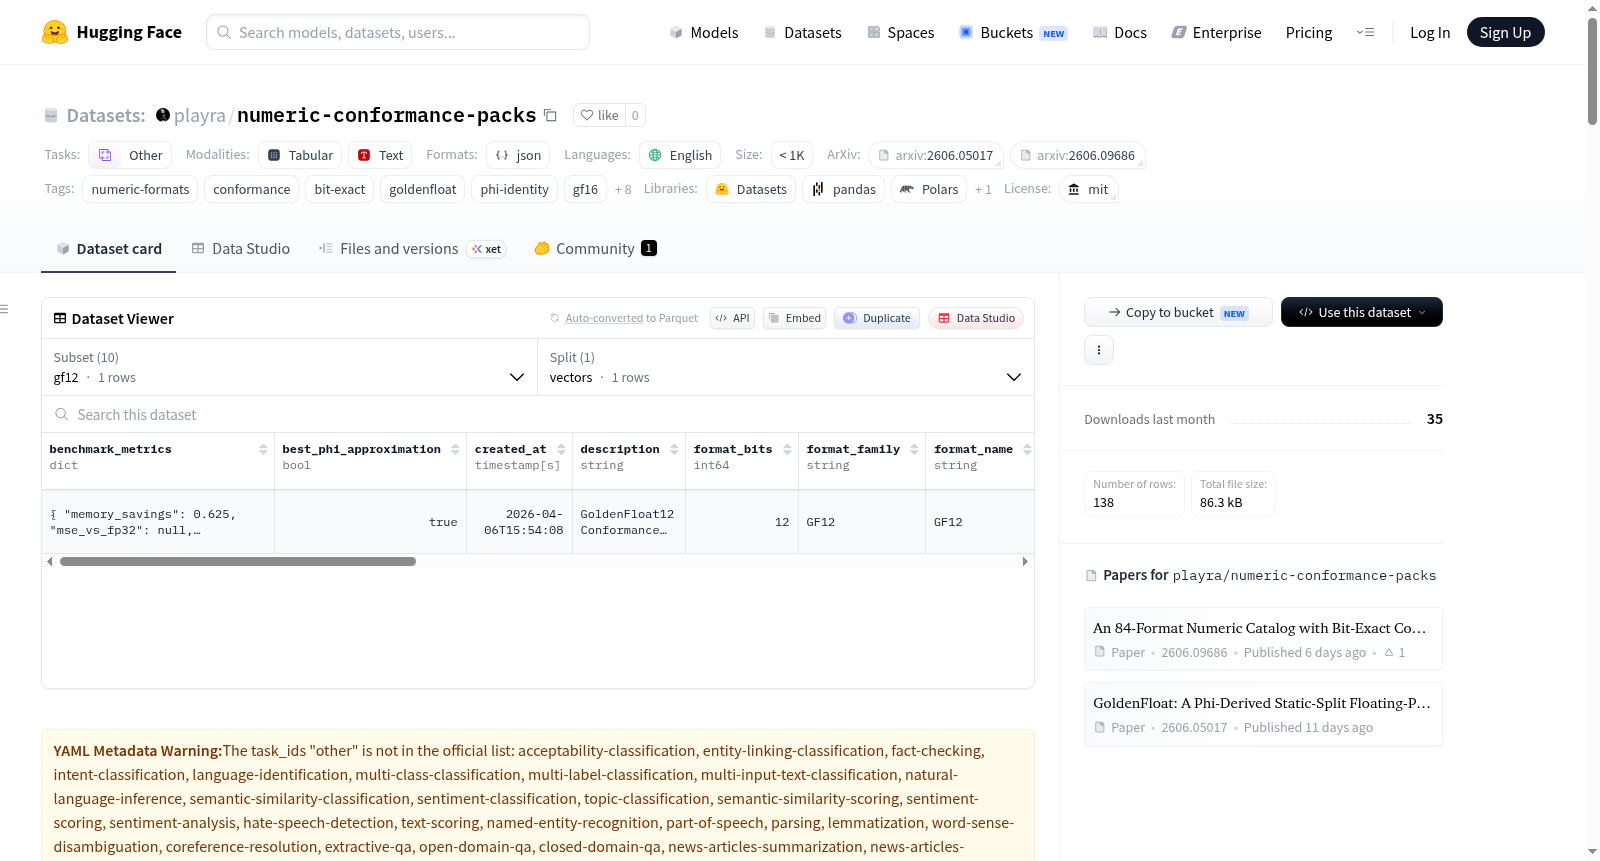Image resolution: width=1600 pixels, height=861 pixels.
Task: Open the Use this dataset dropdown
Action: 1361,312
